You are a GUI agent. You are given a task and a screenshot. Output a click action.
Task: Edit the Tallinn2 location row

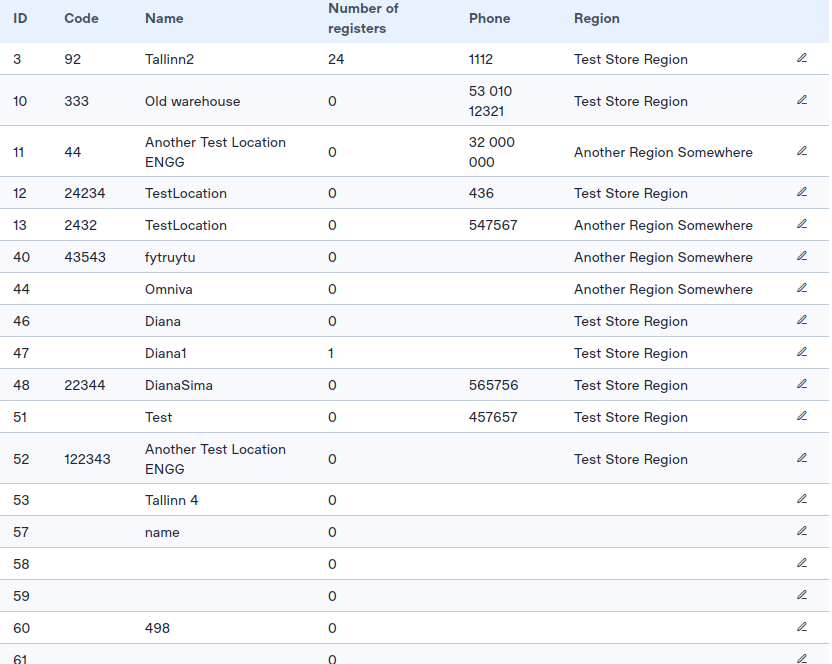801,59
